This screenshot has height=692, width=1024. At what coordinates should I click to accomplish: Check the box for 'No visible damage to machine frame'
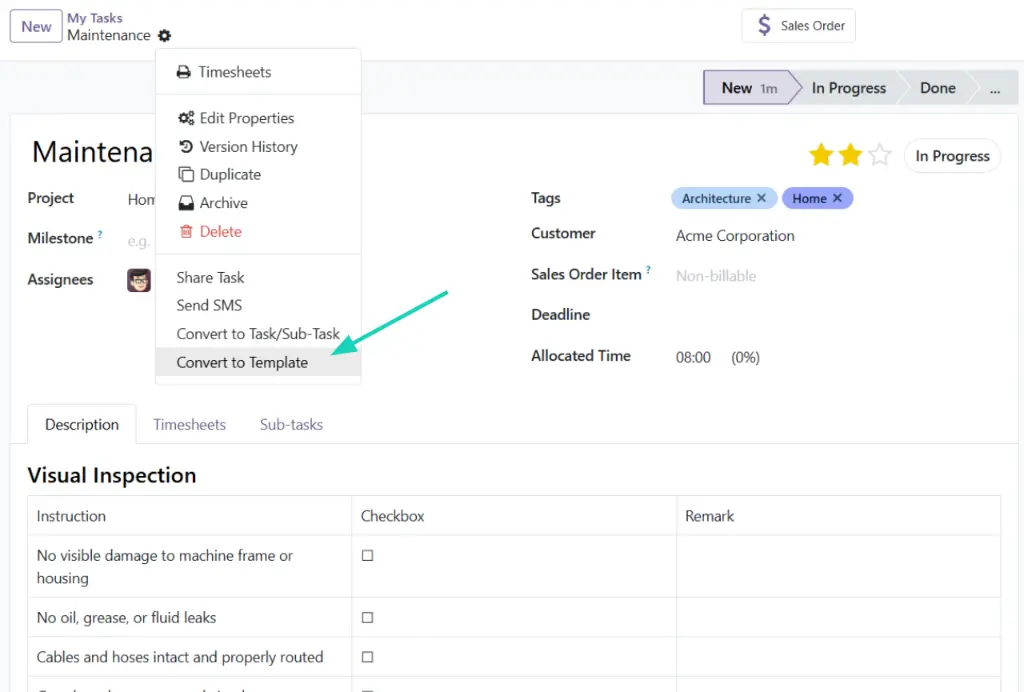click(367, 555)
